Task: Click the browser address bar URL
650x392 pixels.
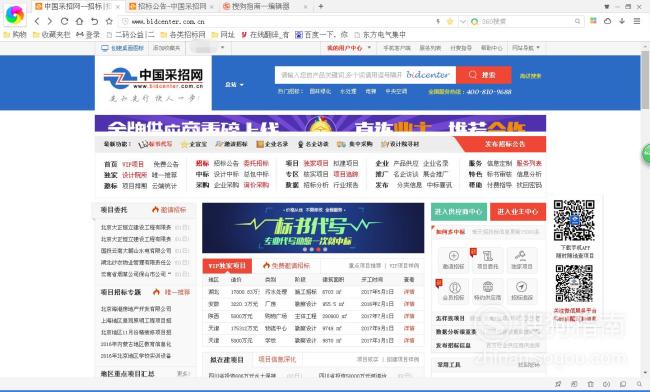Action: tap(168, 22)
